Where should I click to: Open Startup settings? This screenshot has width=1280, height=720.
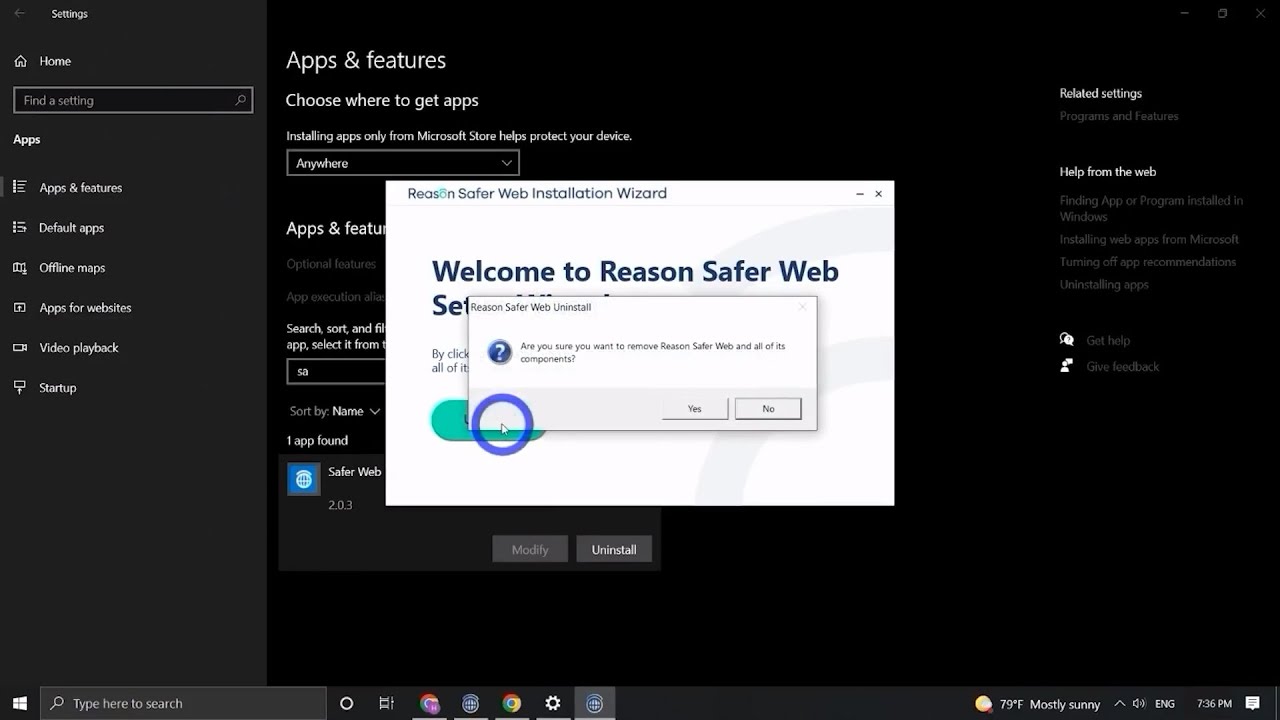[57, 387]
